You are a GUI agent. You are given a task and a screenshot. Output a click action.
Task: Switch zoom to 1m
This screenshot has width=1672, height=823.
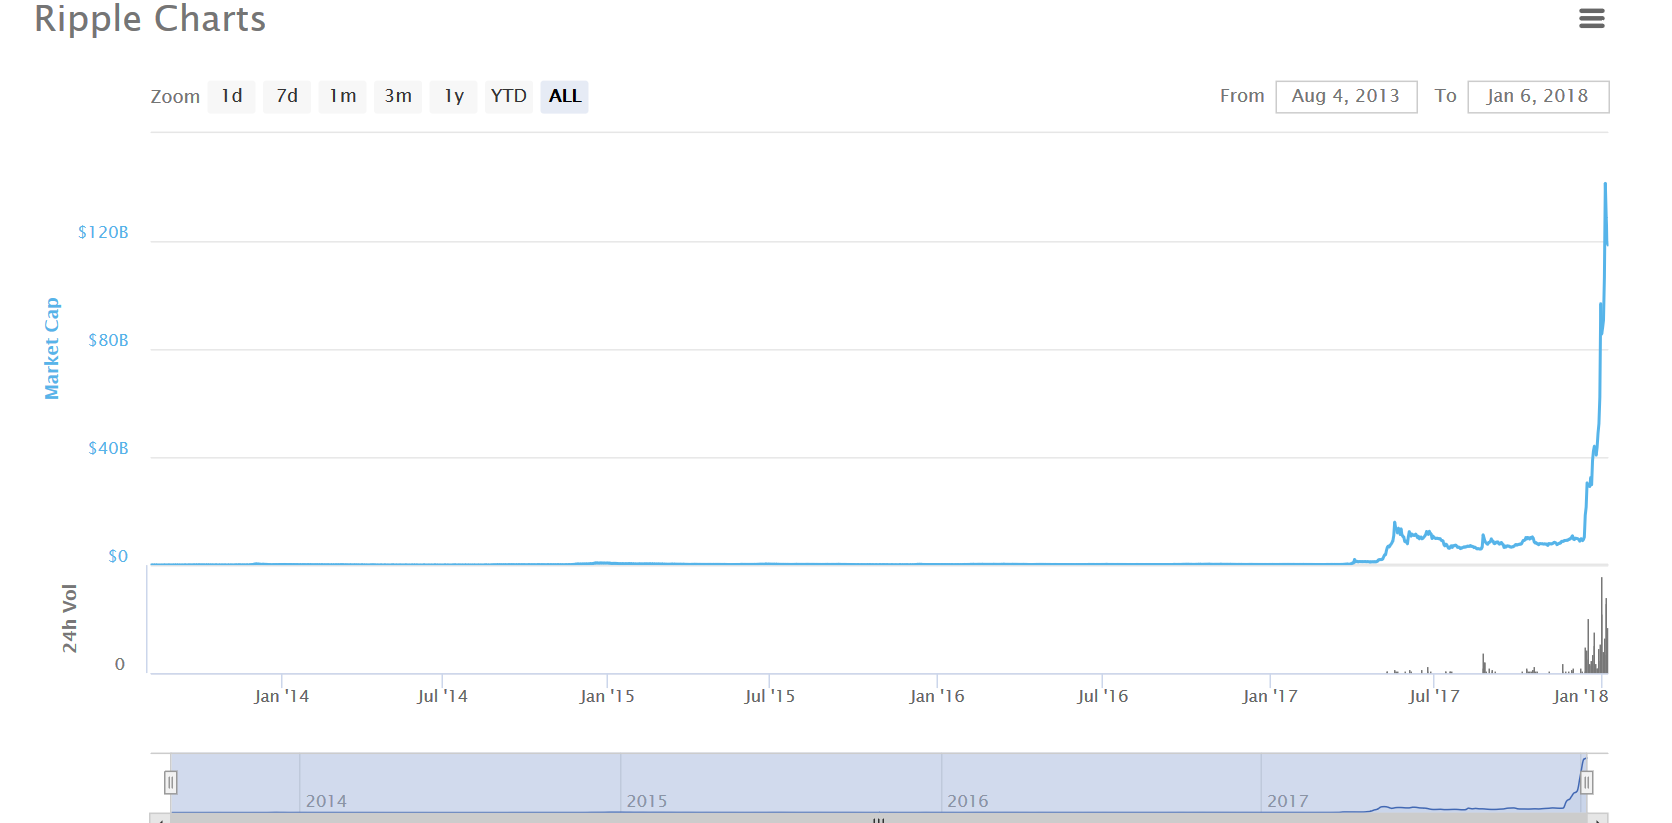point(342,96)
